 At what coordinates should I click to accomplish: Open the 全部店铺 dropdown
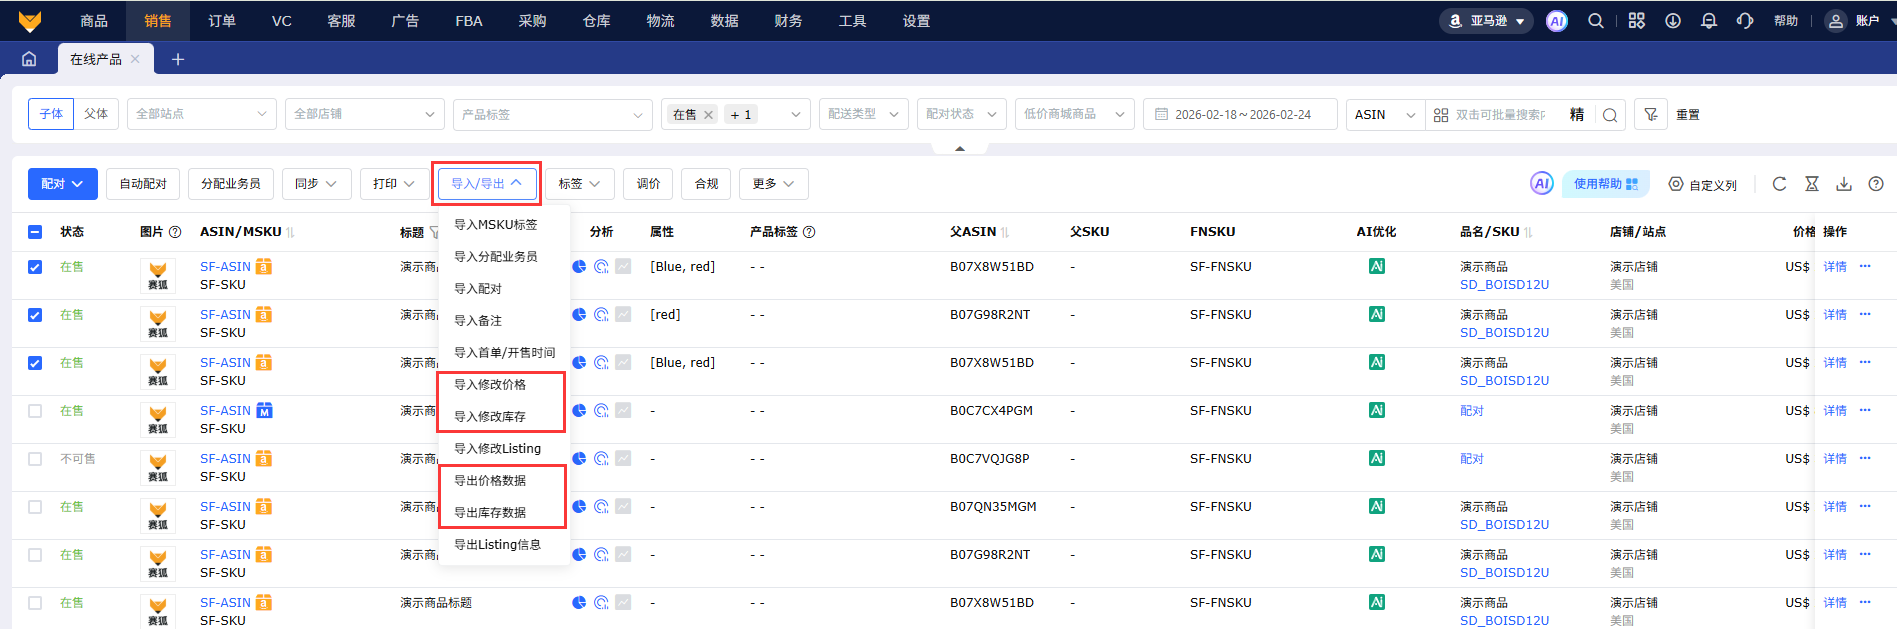[x=364, y=114]
